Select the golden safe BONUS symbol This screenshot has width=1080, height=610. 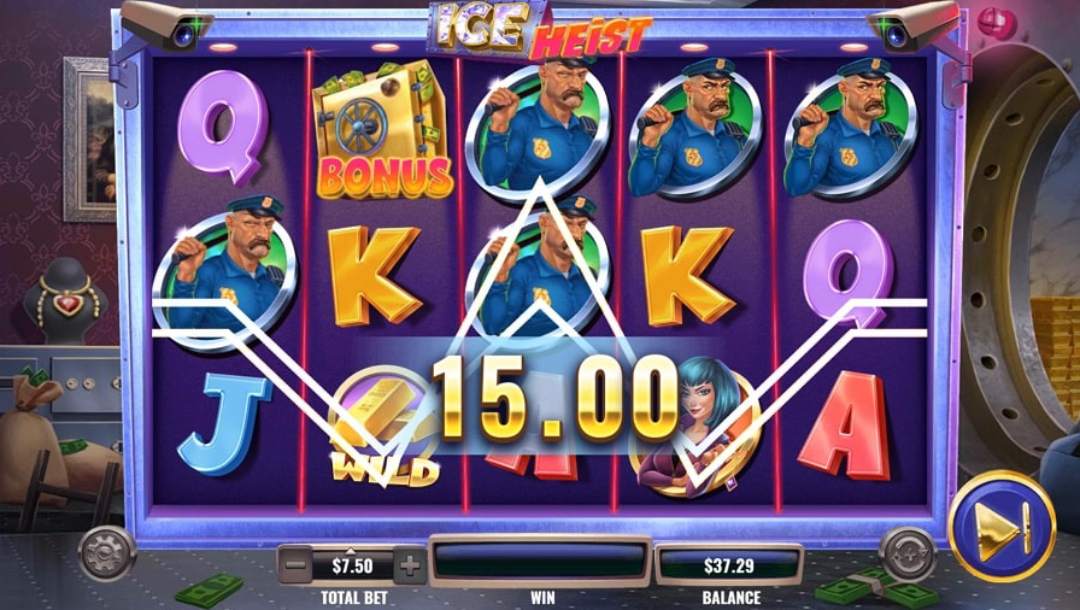coord(383,129)
